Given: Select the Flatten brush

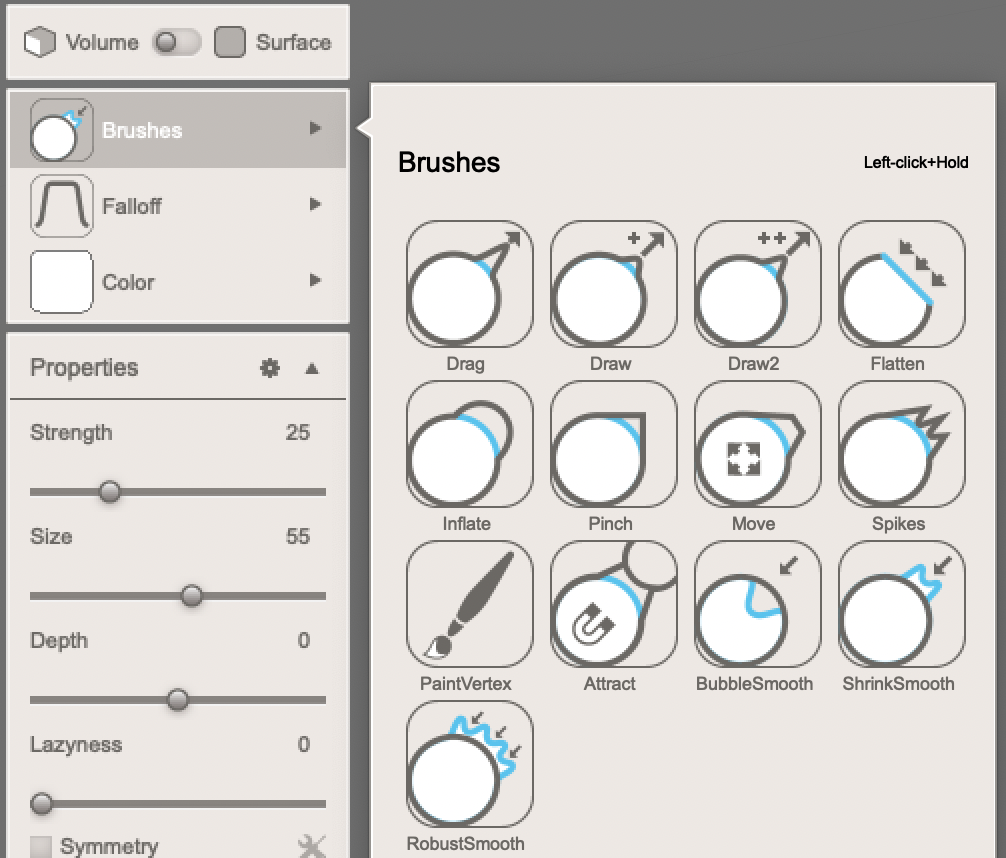Looking at the screenshot, I should coord(899,283).
